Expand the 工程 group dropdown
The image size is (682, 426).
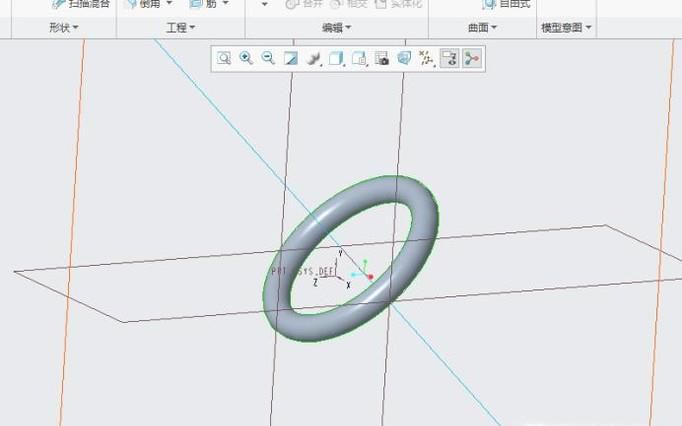(181, 28)
